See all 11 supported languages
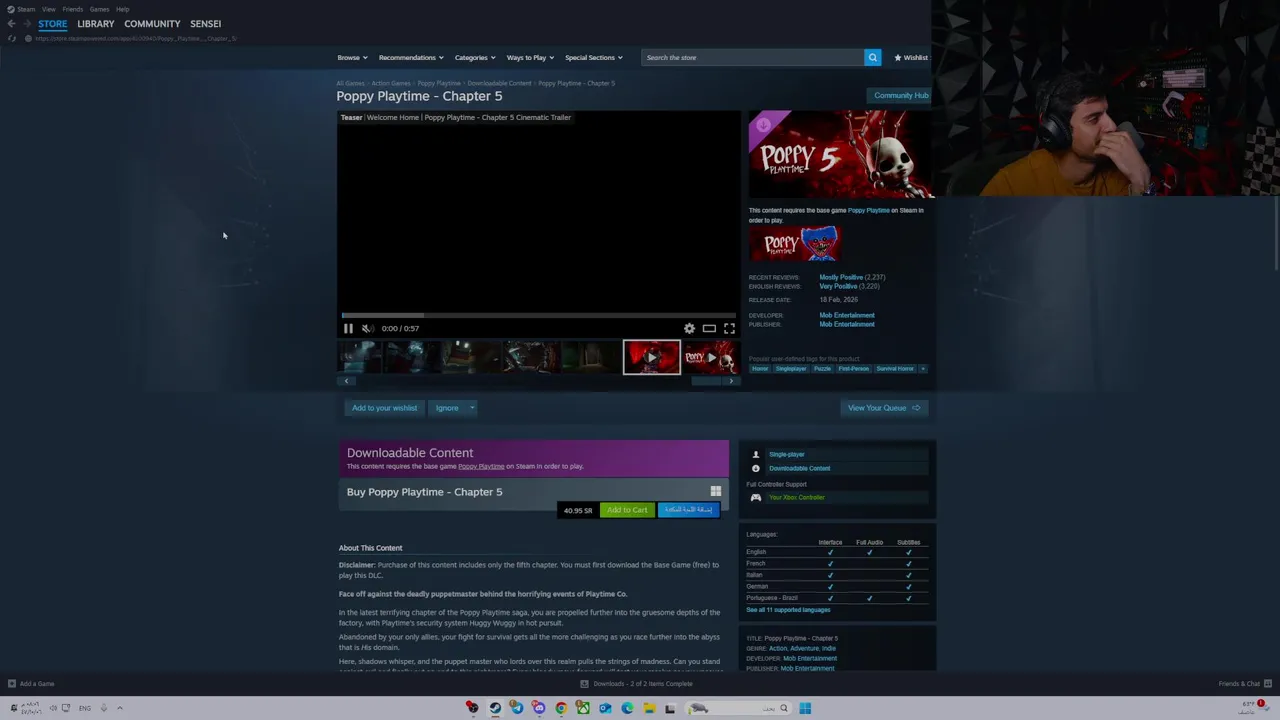Screen dimensions: 1280x720 point(788,610)
